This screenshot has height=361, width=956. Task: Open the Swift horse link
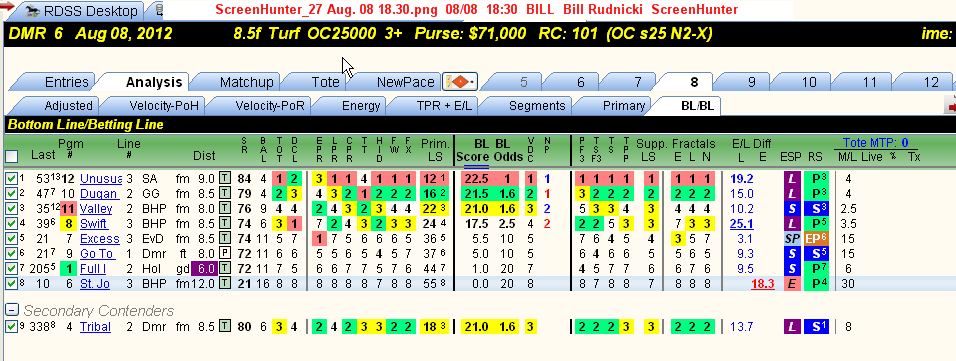tap(94, 224)
